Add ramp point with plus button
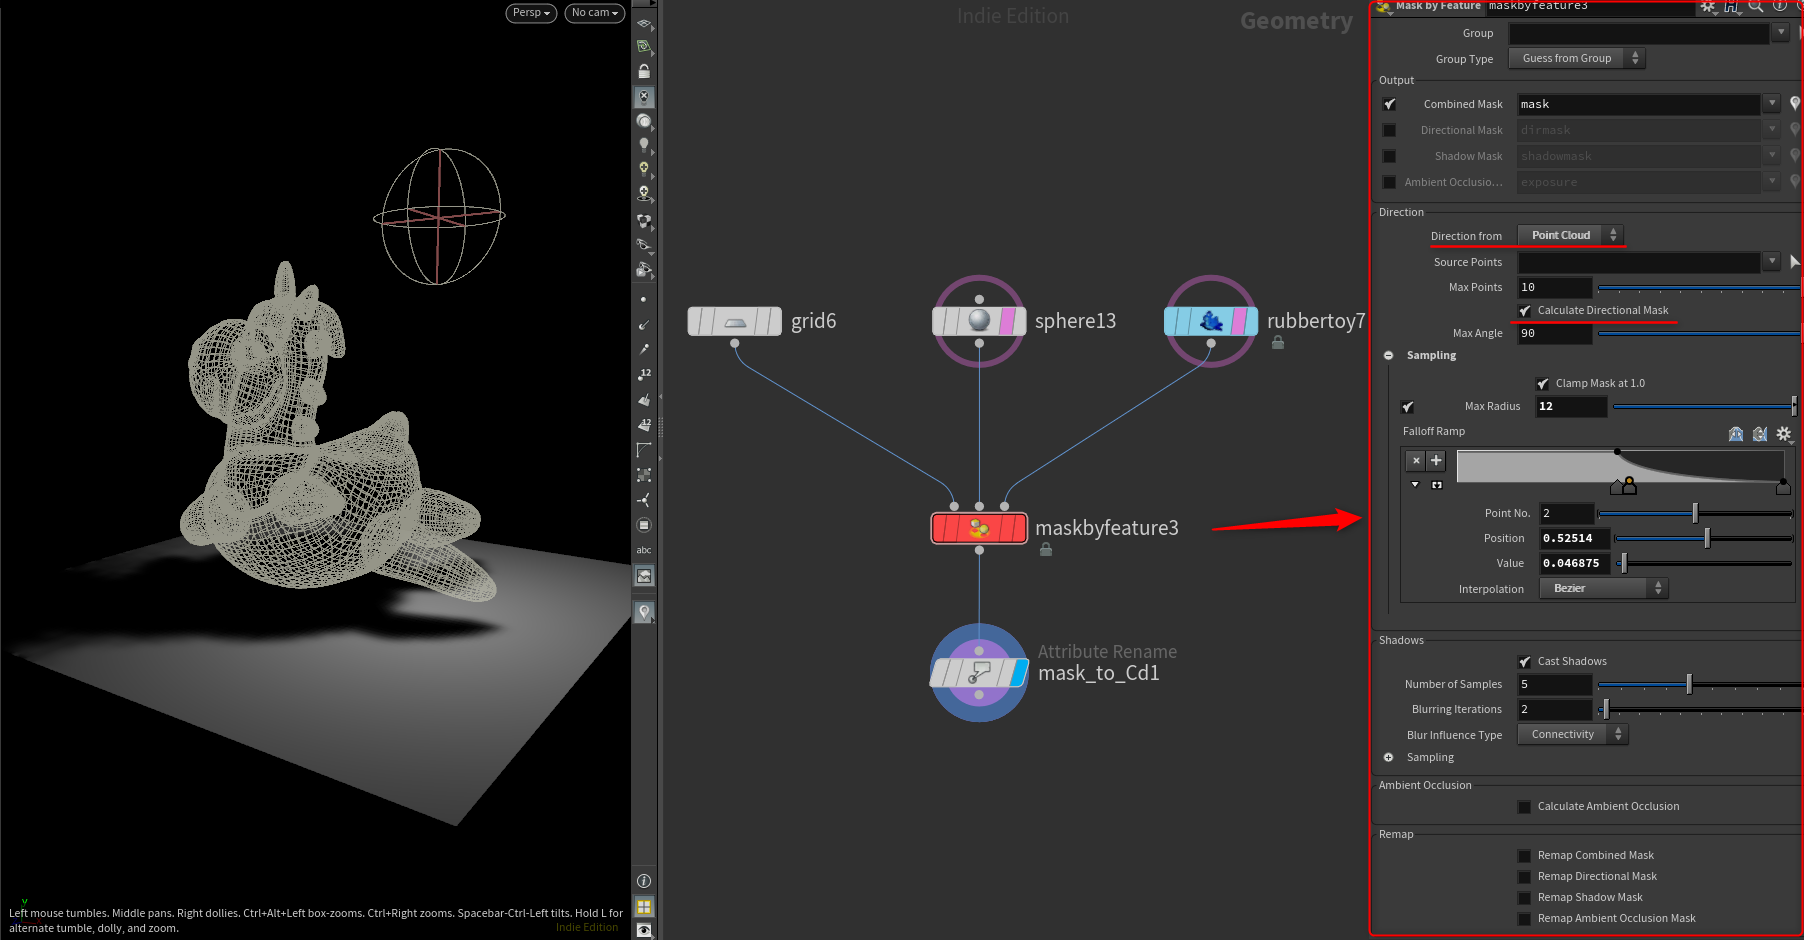The width and height of the screenshot is (1804, 940). point(1436,461)
